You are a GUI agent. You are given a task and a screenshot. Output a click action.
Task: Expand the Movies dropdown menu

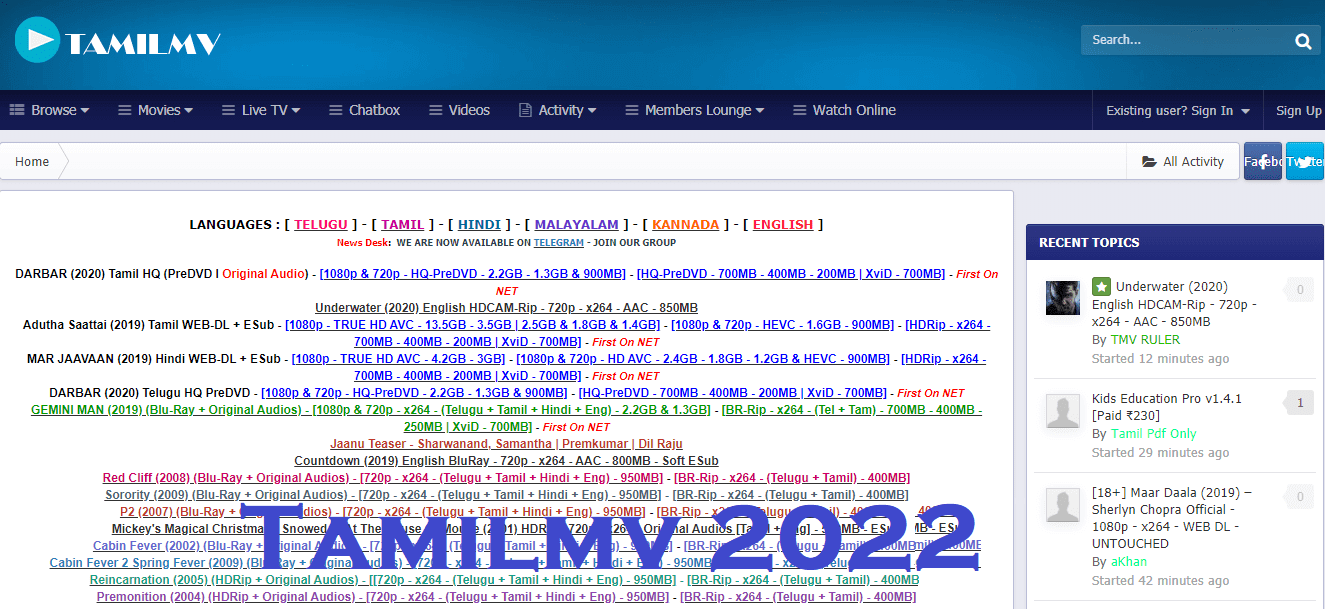155,110
